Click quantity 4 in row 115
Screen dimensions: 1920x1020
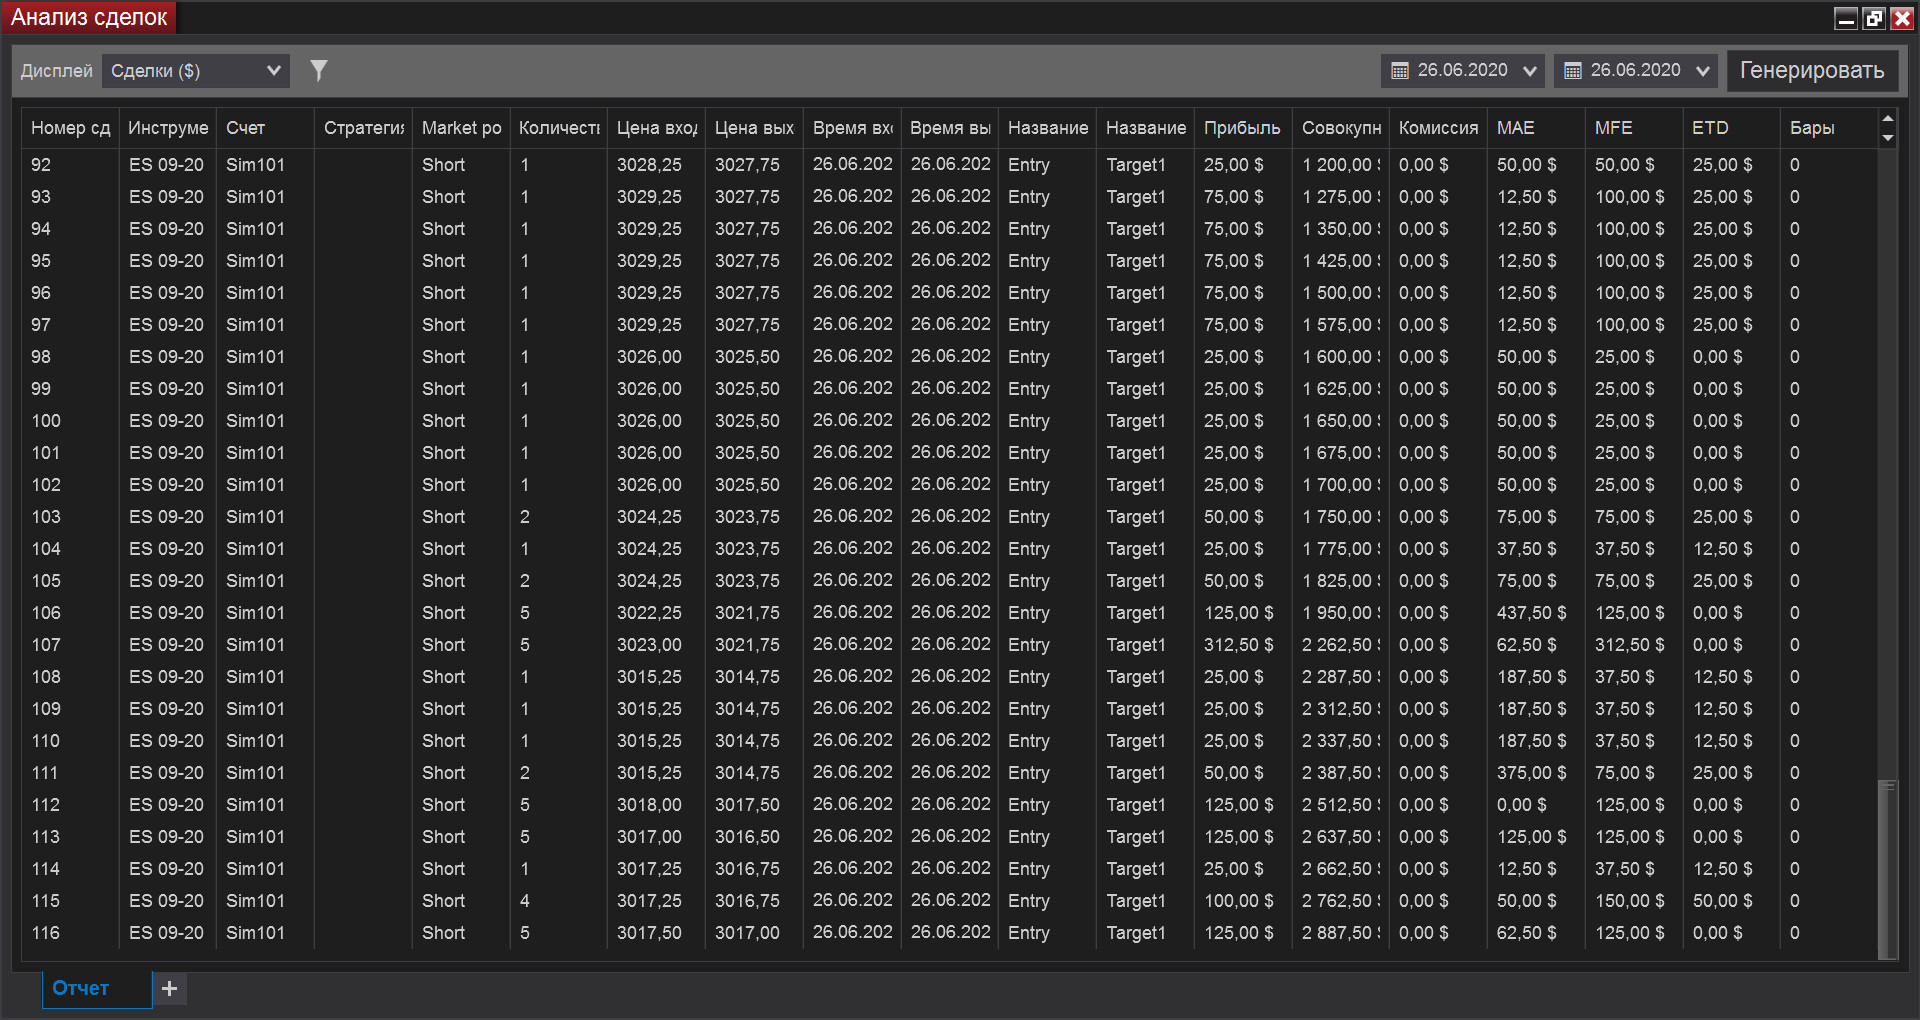click(x=525, y=901)
